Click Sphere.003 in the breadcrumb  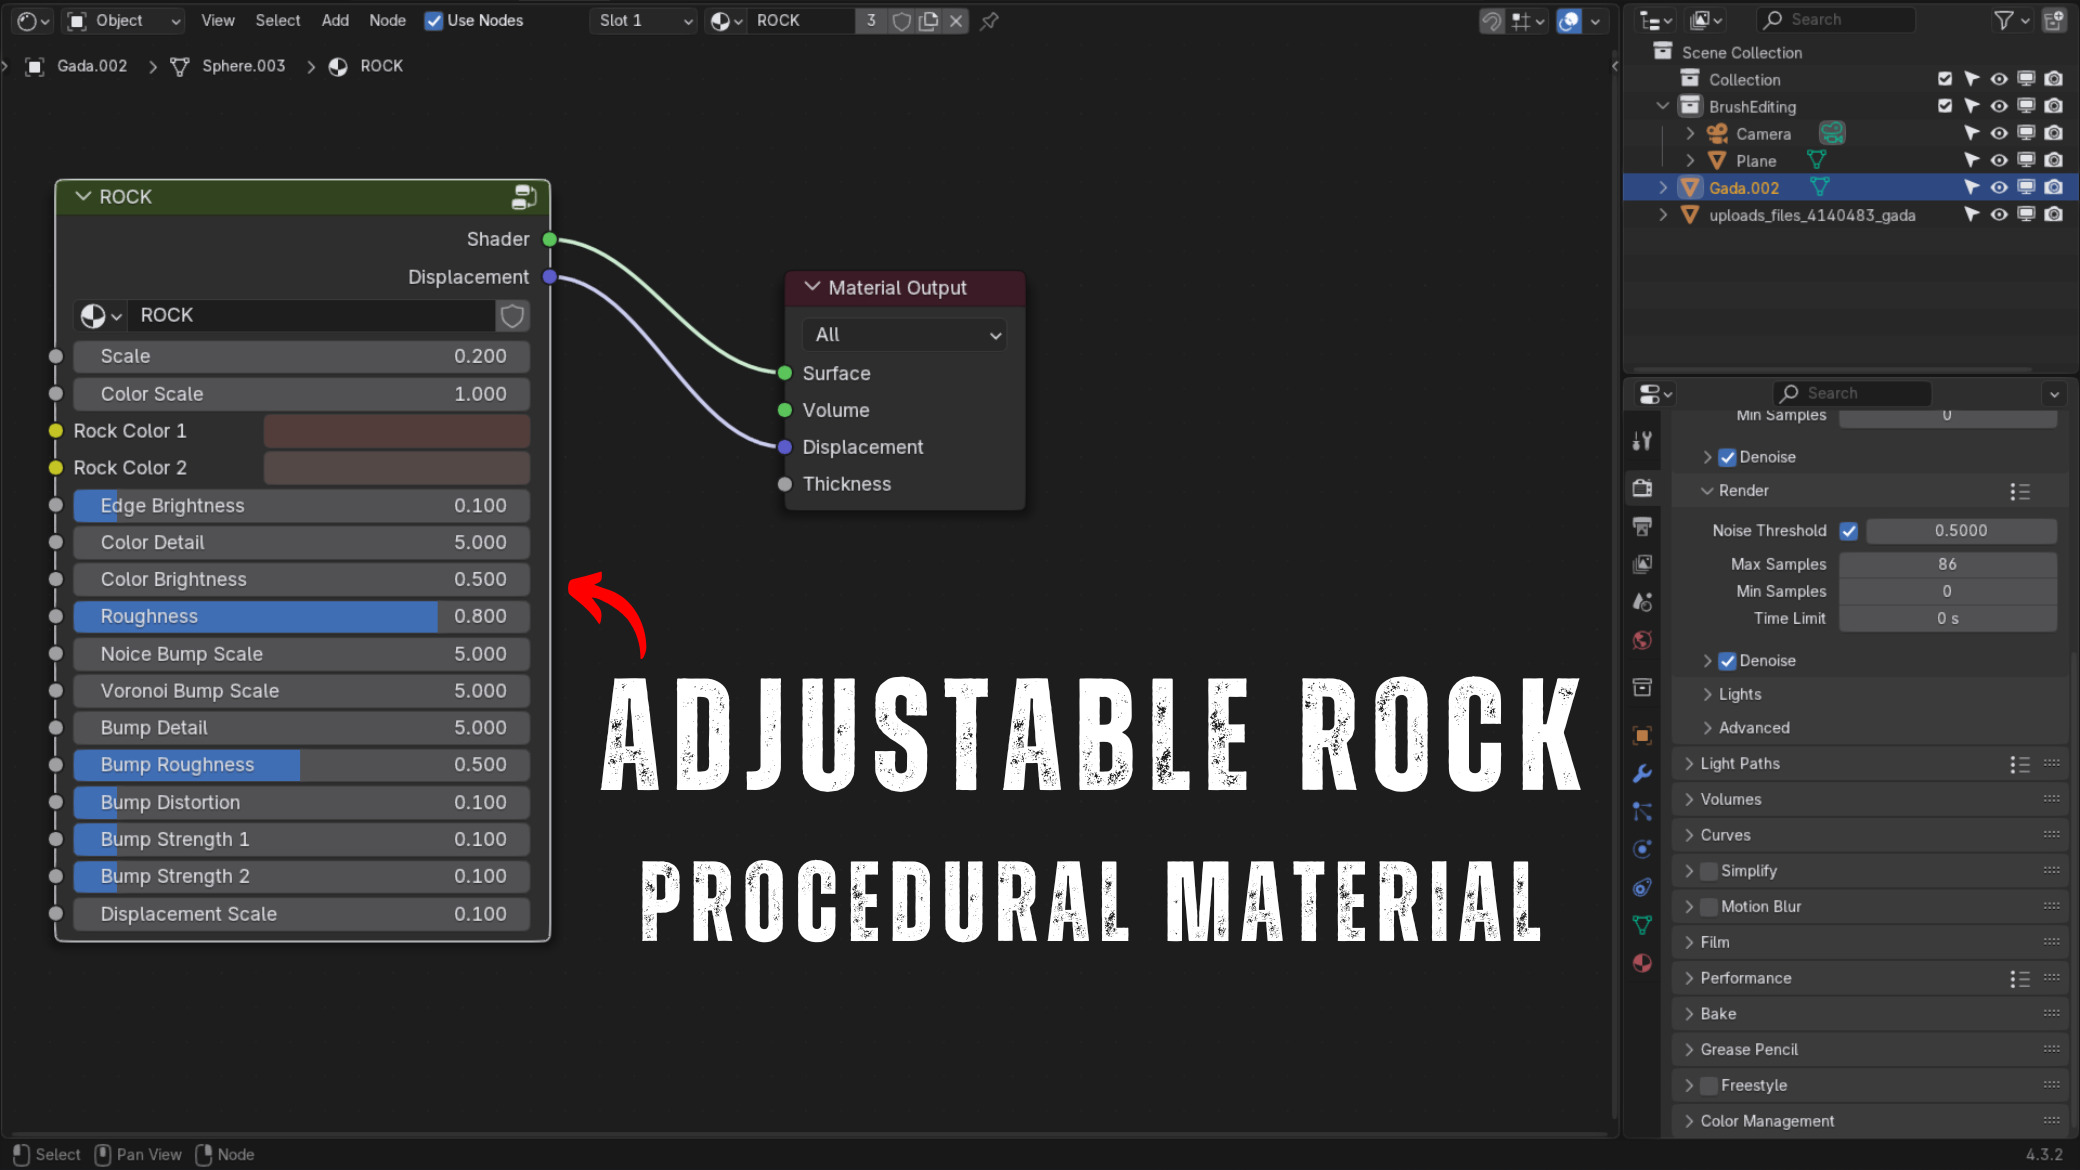click(x=243, y=66)
